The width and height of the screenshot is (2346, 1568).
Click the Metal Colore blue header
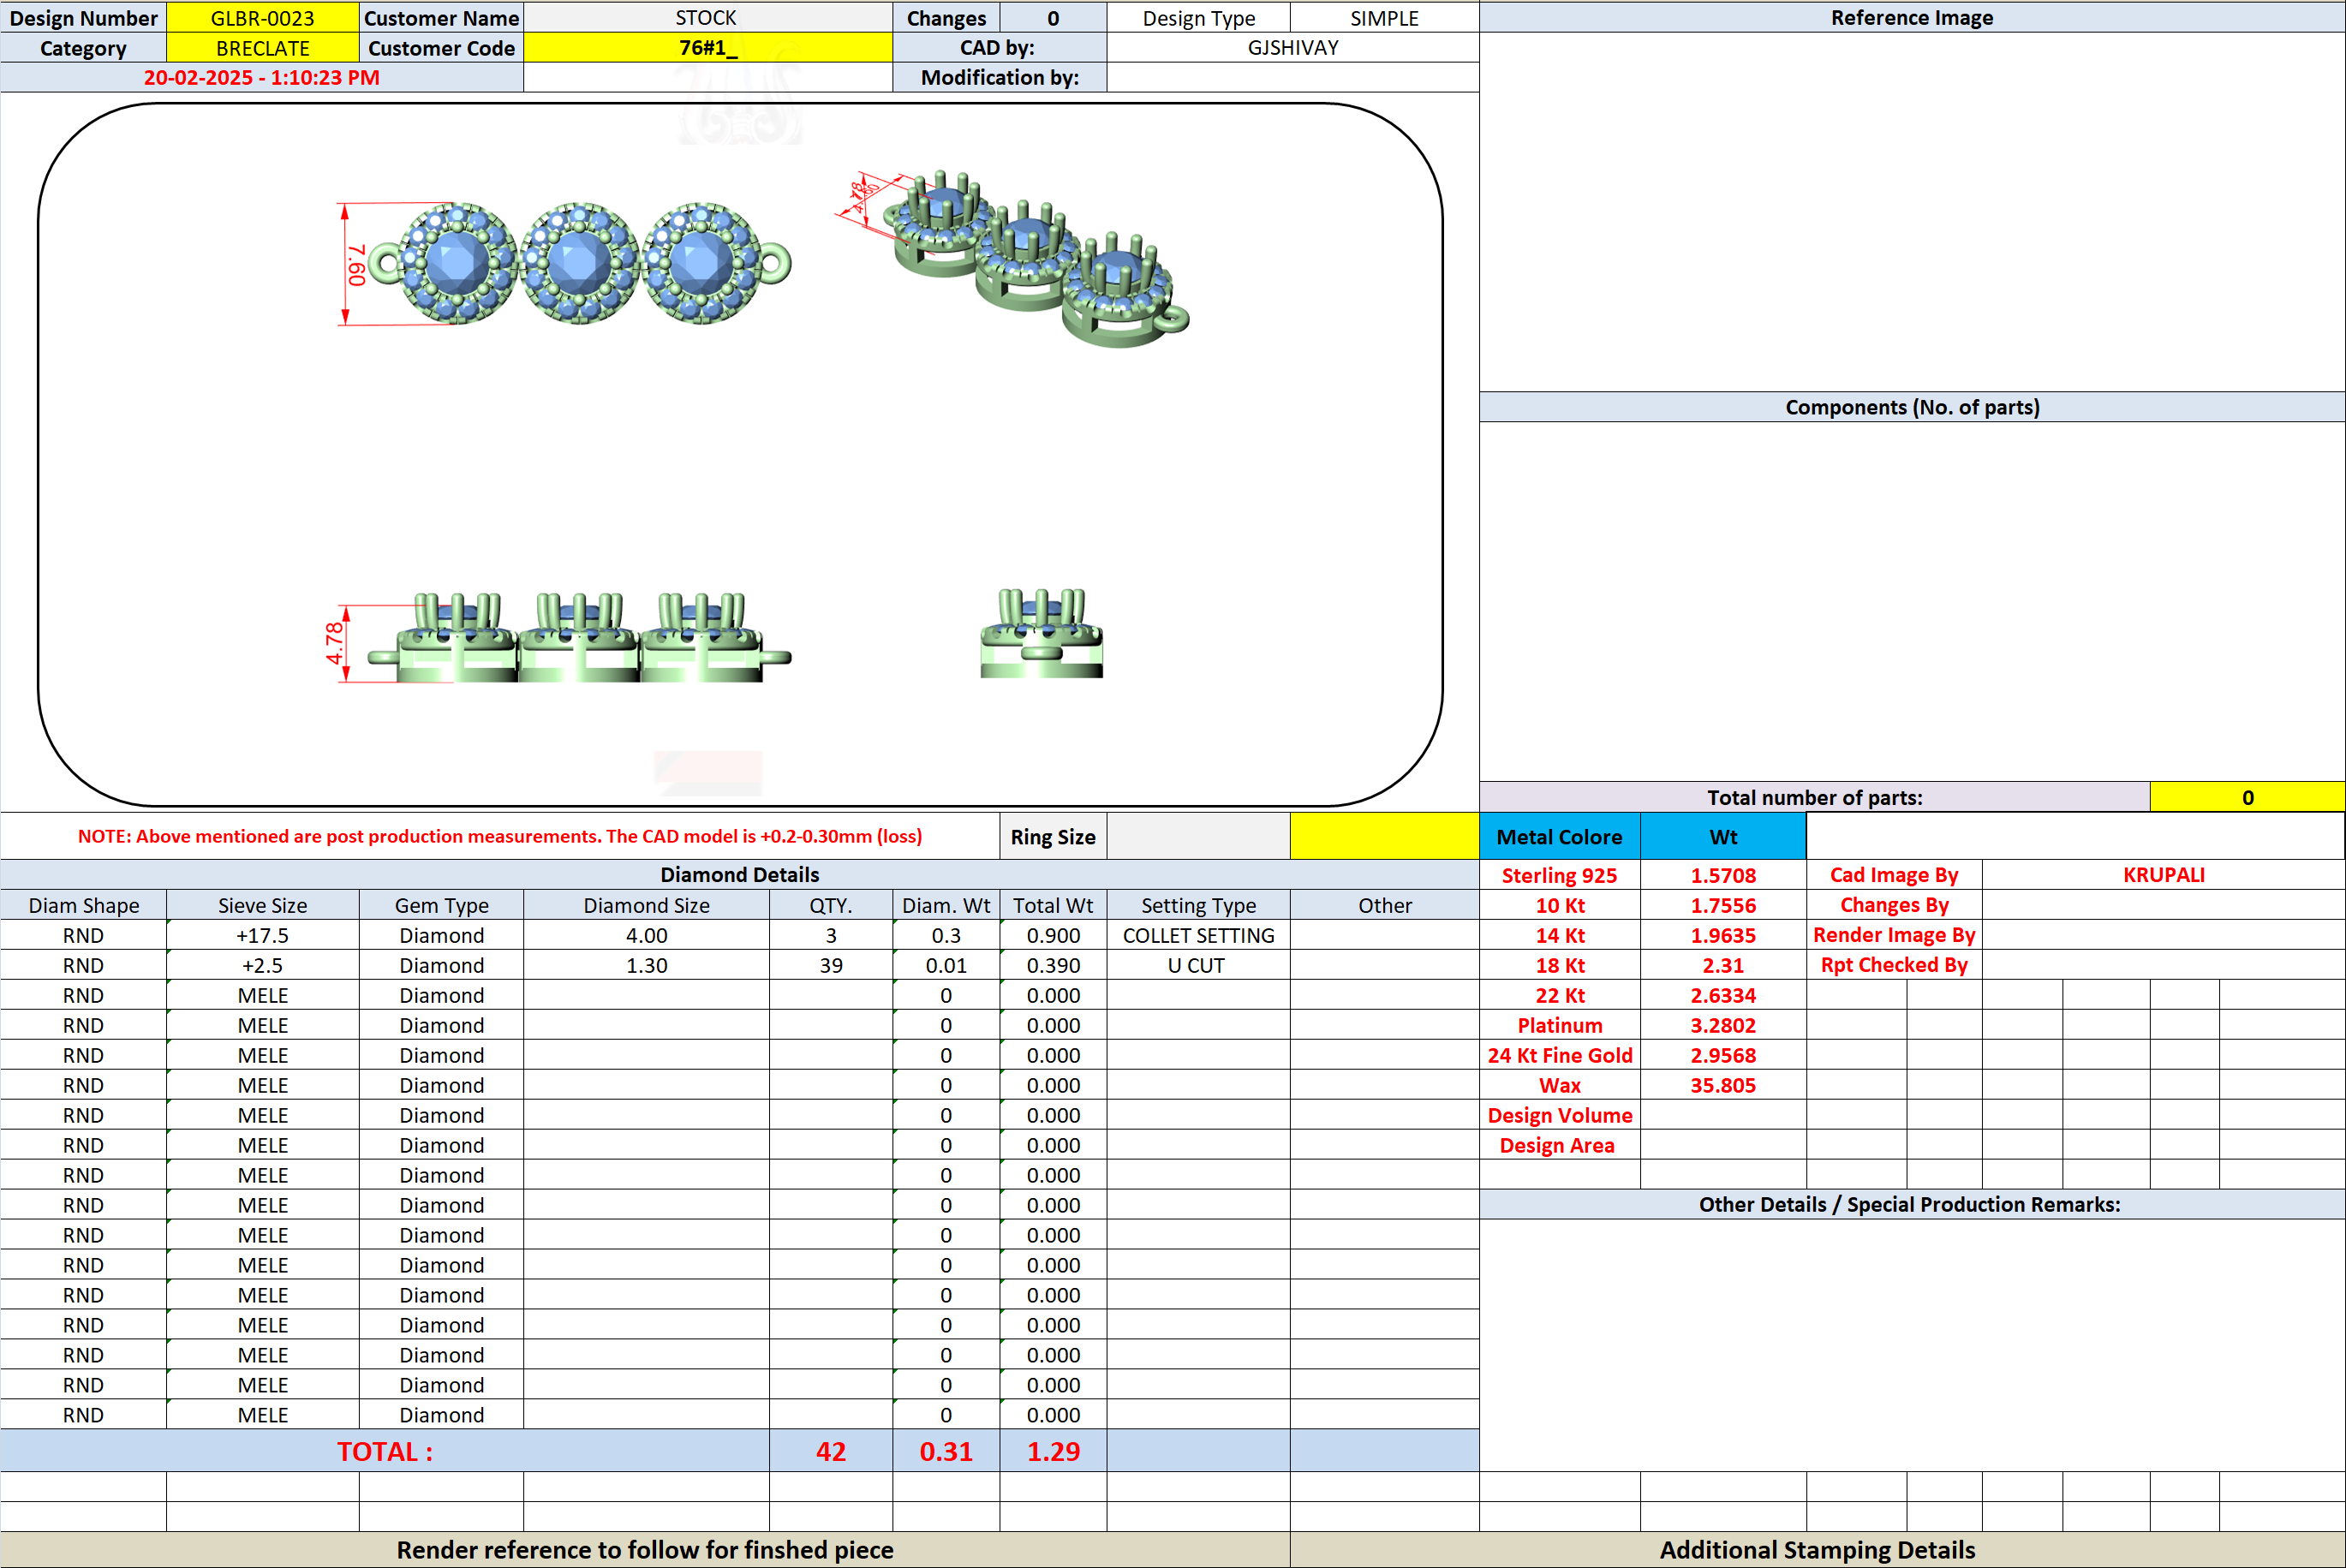pos(1559,836)
